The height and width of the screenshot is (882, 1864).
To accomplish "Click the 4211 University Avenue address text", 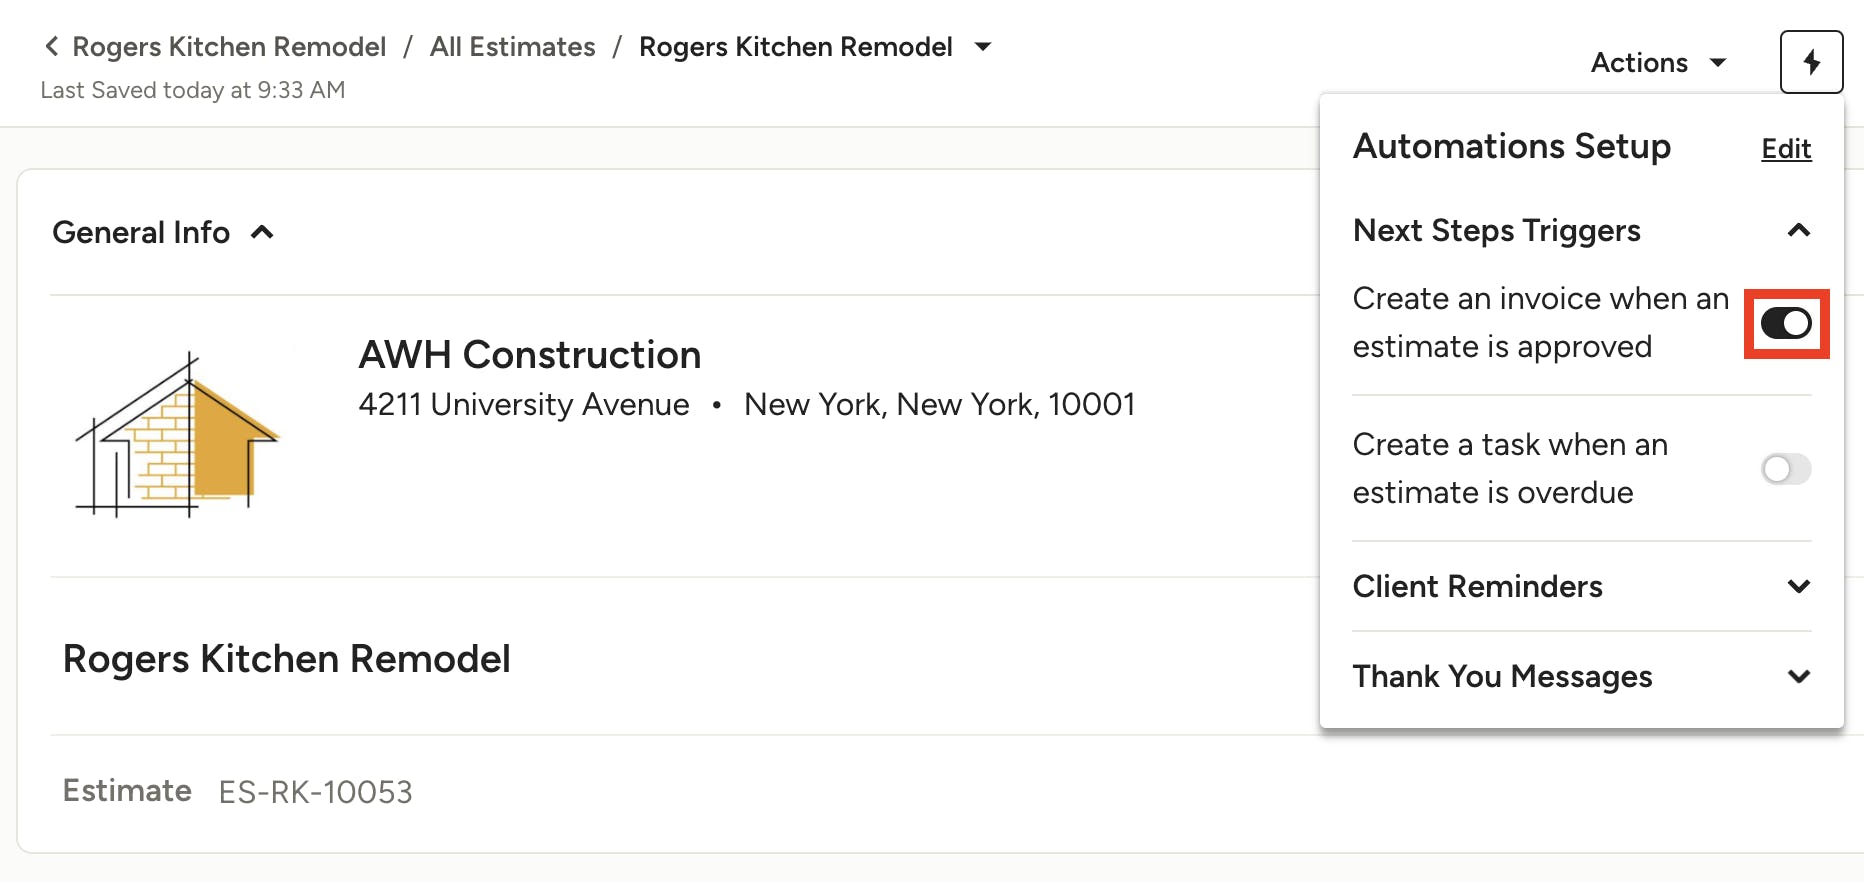I will [x=524, y=405].
